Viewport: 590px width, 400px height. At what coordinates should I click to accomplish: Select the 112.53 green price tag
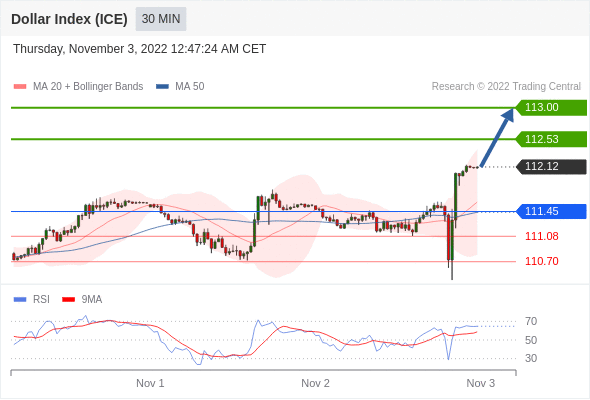tap(551, 139)
